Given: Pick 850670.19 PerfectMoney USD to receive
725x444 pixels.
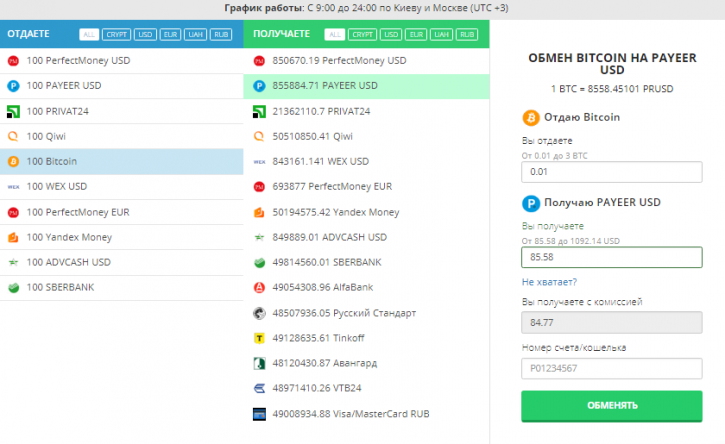Looking at the screenshot, I should coord(366,61).
